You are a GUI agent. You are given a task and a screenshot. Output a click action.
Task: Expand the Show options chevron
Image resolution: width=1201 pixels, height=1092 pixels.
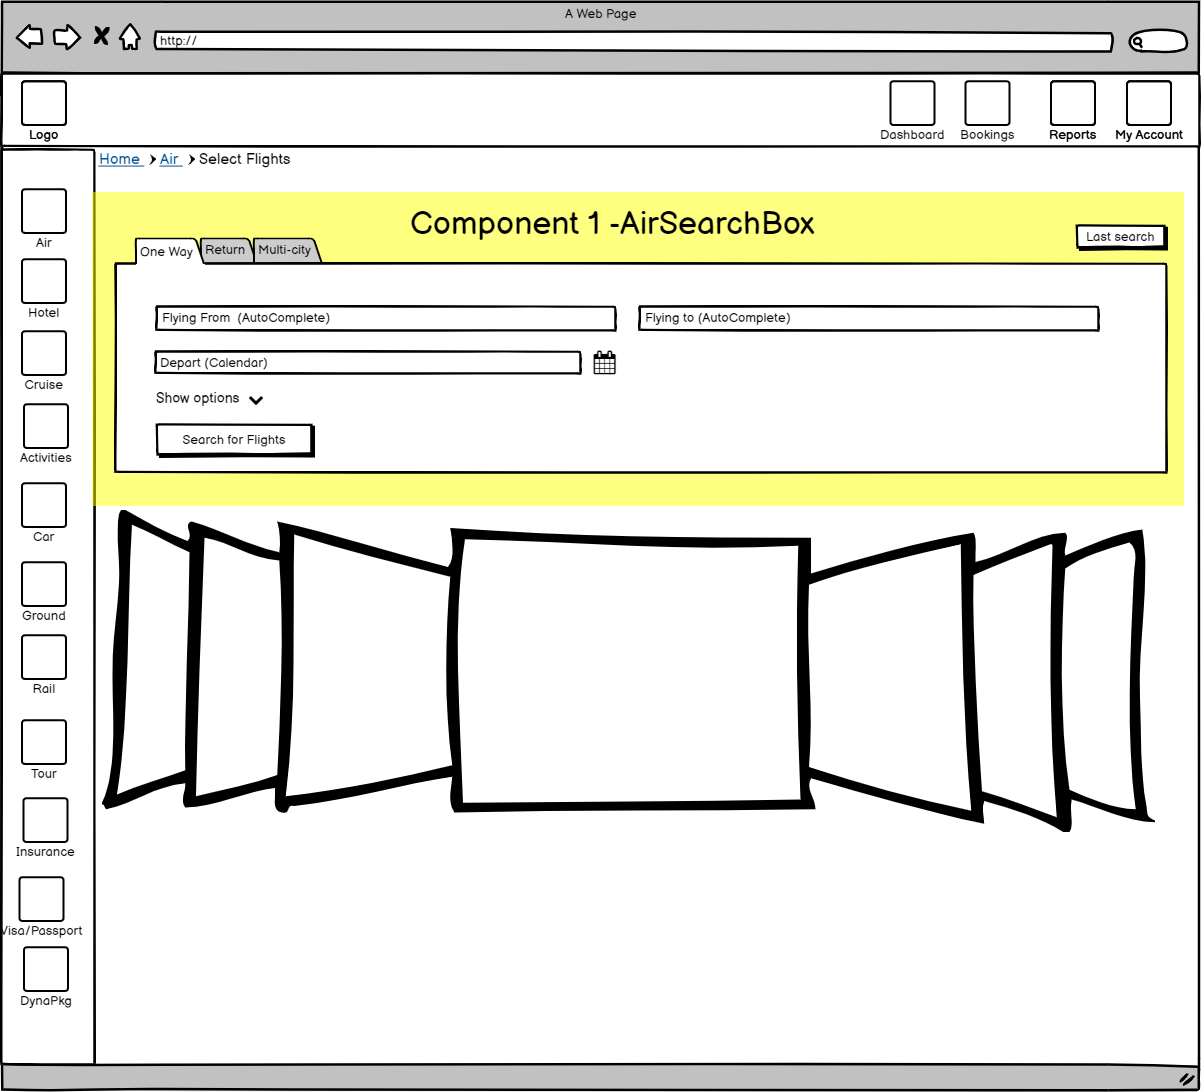point(256,400)
